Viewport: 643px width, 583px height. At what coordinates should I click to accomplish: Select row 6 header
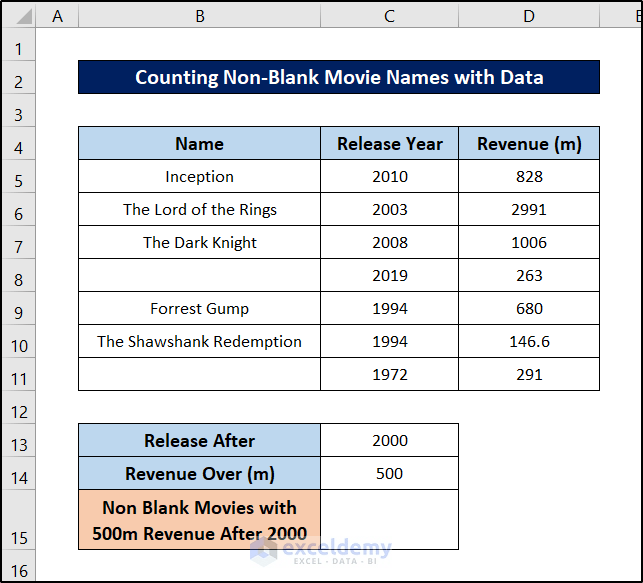coord(19,209)
